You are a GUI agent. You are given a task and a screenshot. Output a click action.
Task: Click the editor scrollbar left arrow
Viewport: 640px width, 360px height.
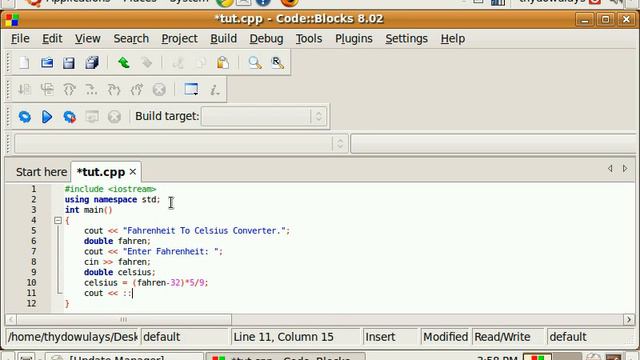click(x=11, y=319)
